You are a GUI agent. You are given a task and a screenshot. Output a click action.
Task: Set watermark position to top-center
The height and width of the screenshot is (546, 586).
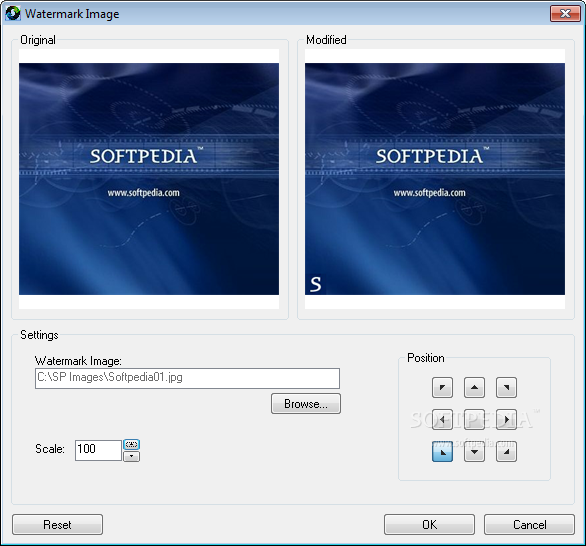[x=474, y=388]
